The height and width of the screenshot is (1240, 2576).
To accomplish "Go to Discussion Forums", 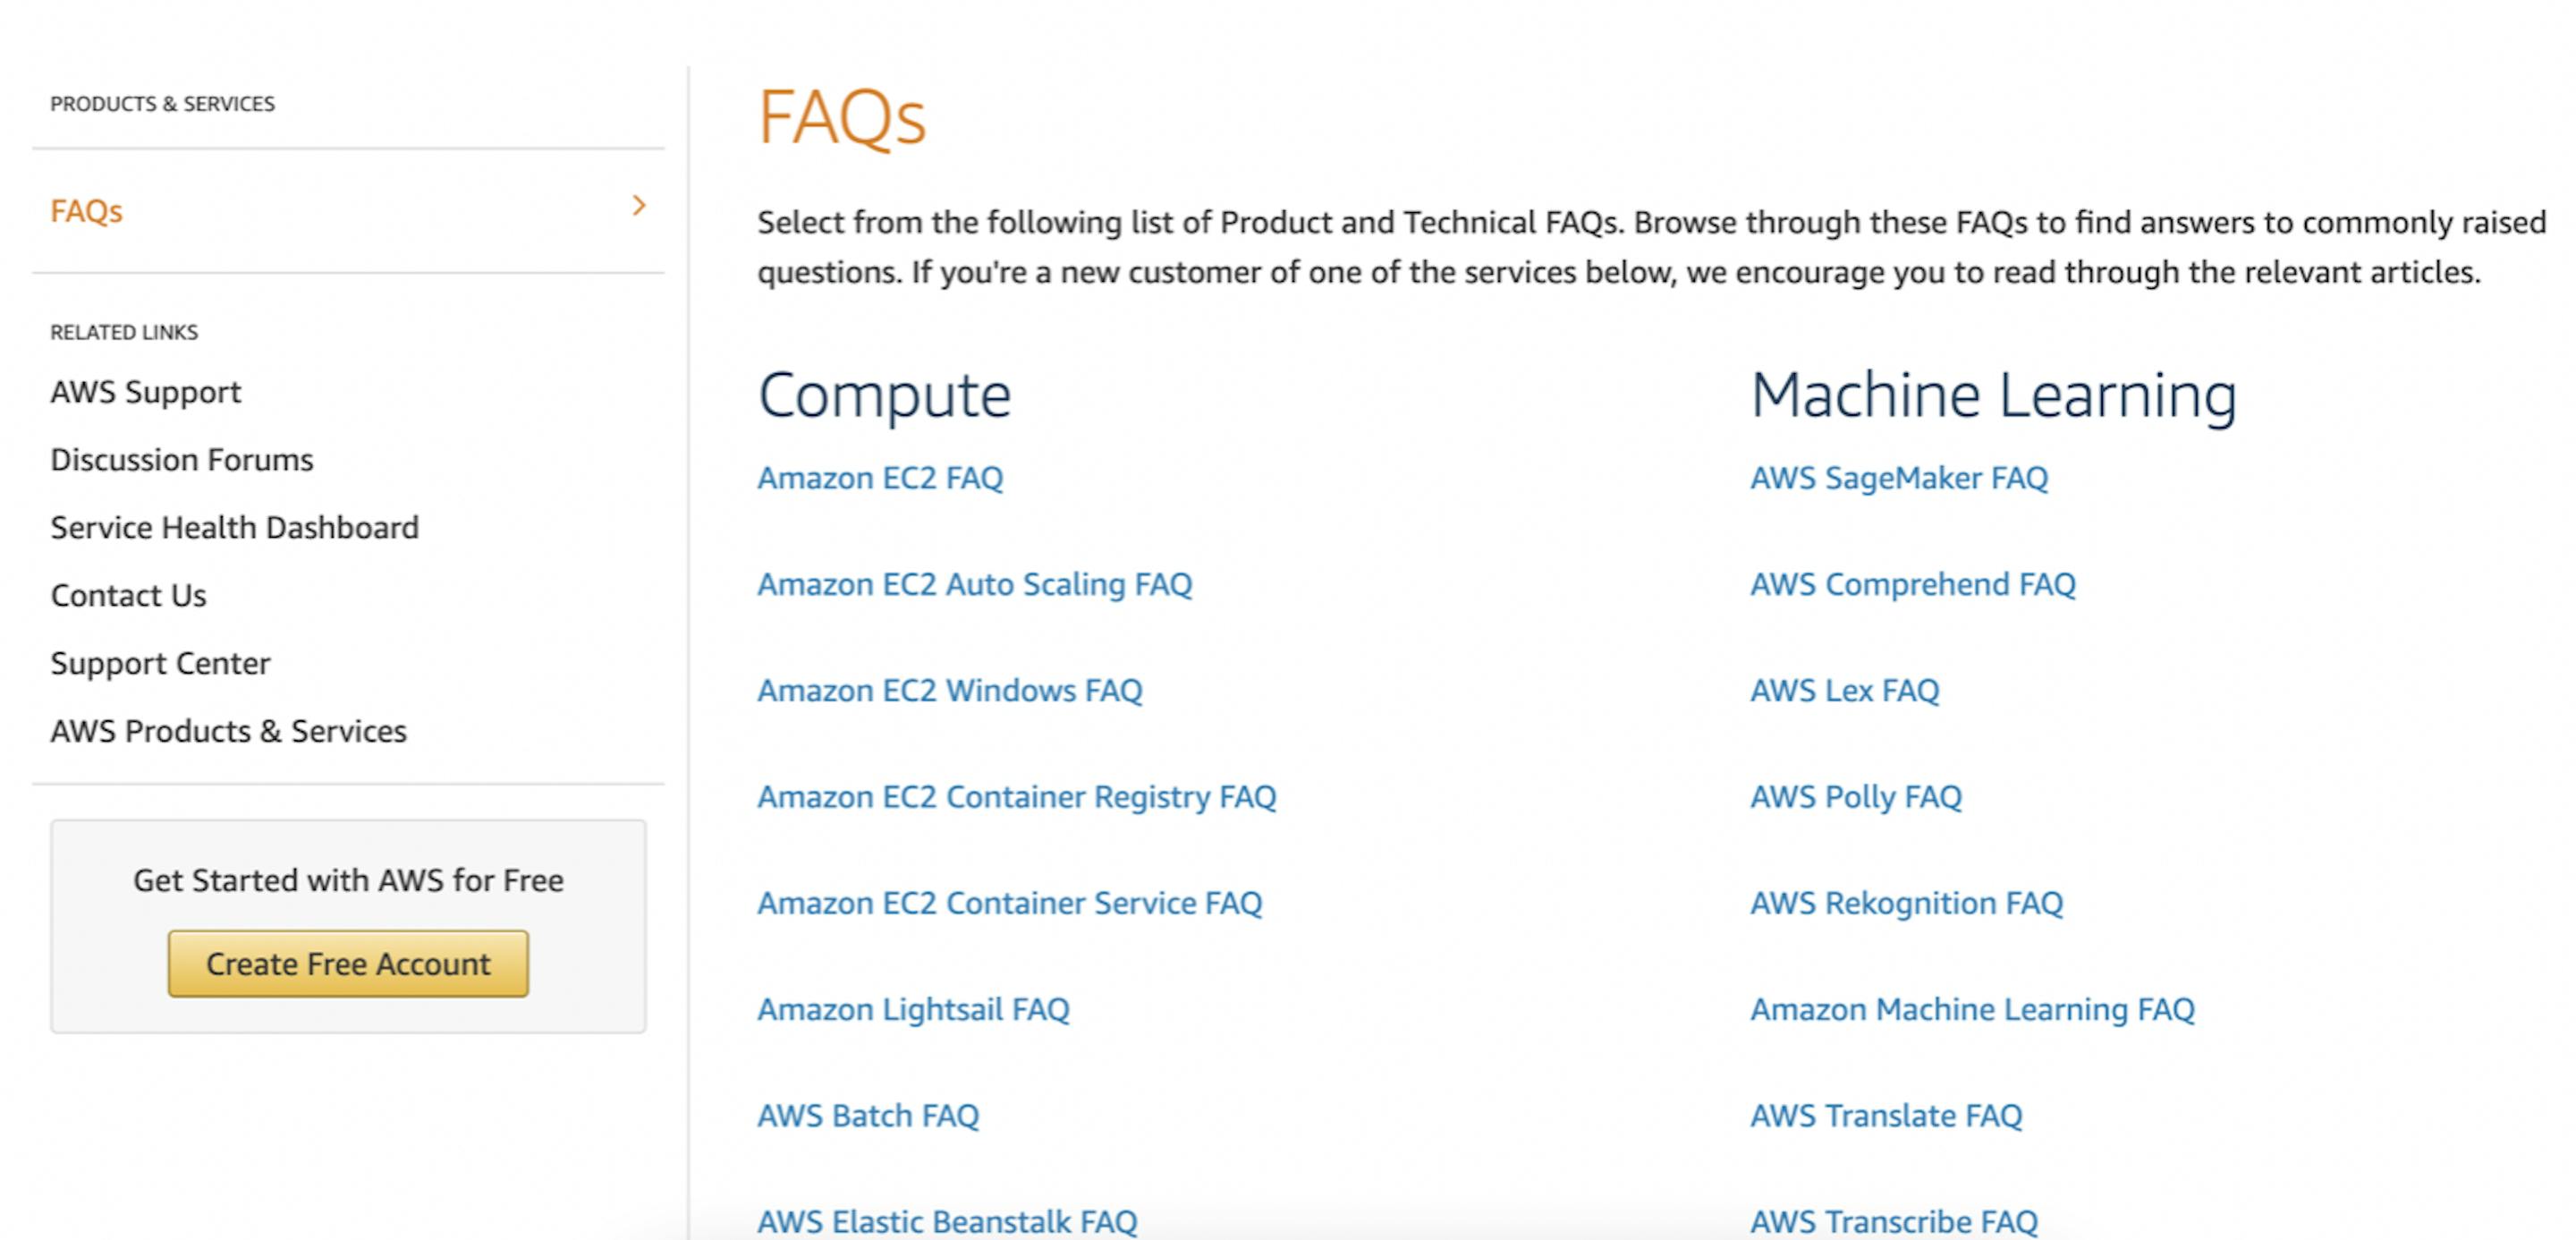I will [x=182, y=459].
